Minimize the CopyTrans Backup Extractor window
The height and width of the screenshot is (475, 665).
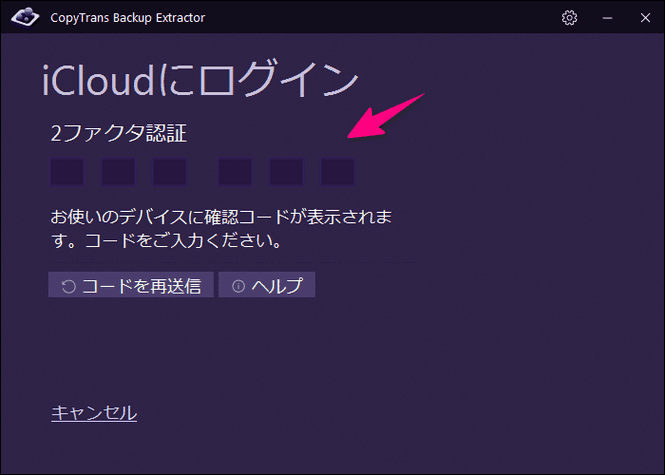607,18
